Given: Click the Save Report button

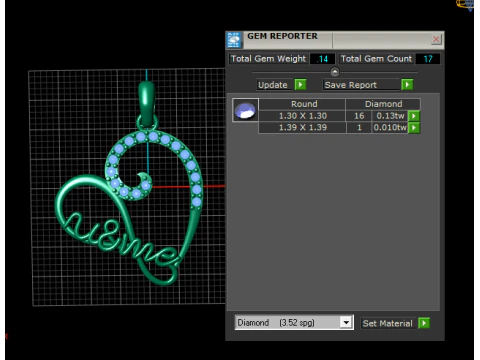Looking at the screenshot, I should tap(361, 85).
